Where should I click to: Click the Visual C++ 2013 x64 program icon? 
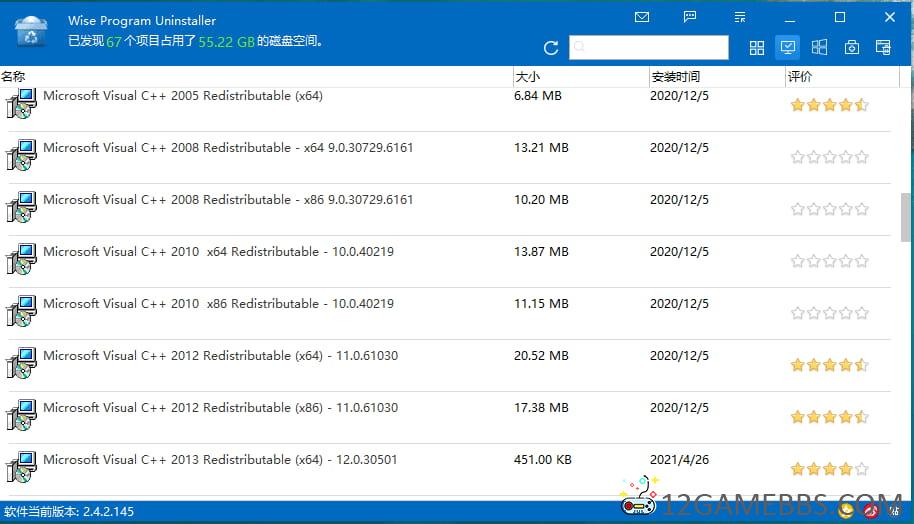[x=22, y=466]
